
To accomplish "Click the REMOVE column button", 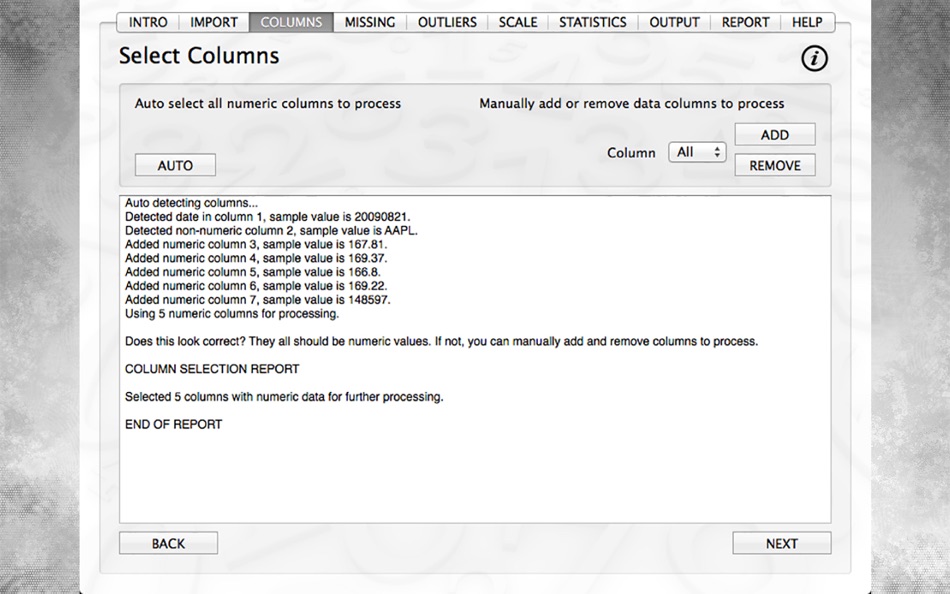I will pos(775,165).
